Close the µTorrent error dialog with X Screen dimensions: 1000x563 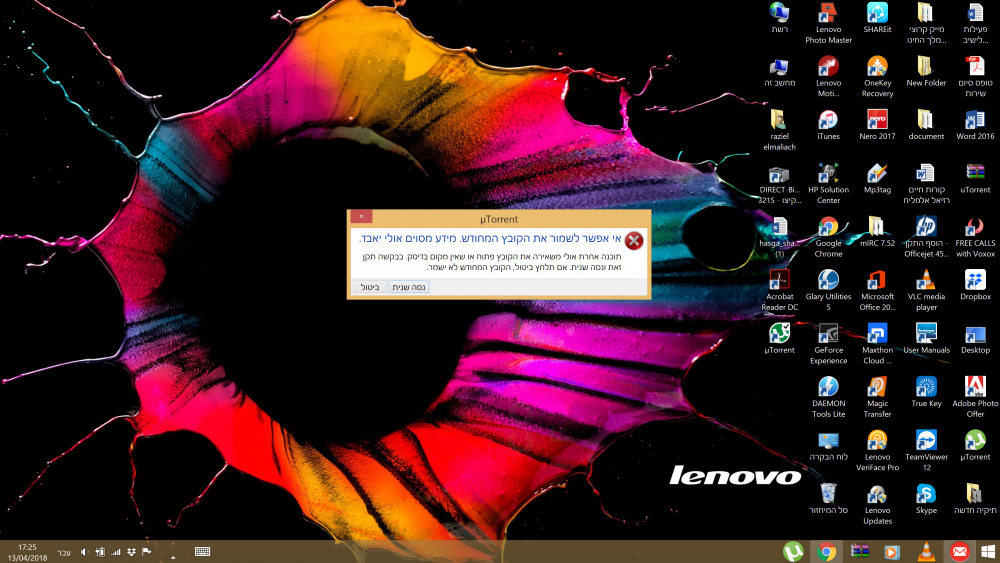pyautogui.click(x=361, y=217)
